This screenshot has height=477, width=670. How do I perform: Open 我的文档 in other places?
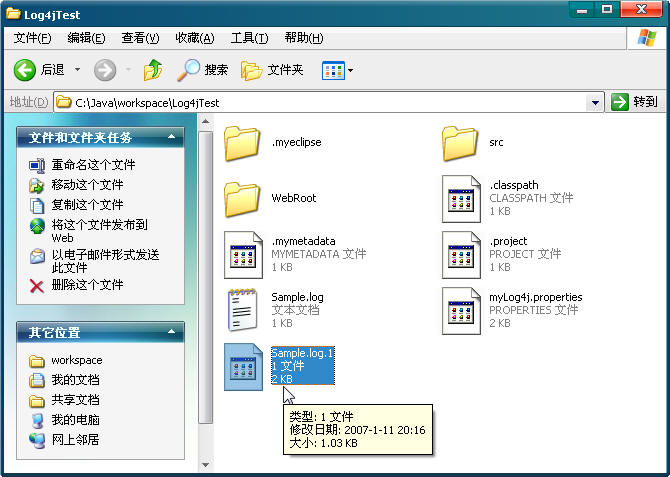pyautogui.click(x=75, y=380)
